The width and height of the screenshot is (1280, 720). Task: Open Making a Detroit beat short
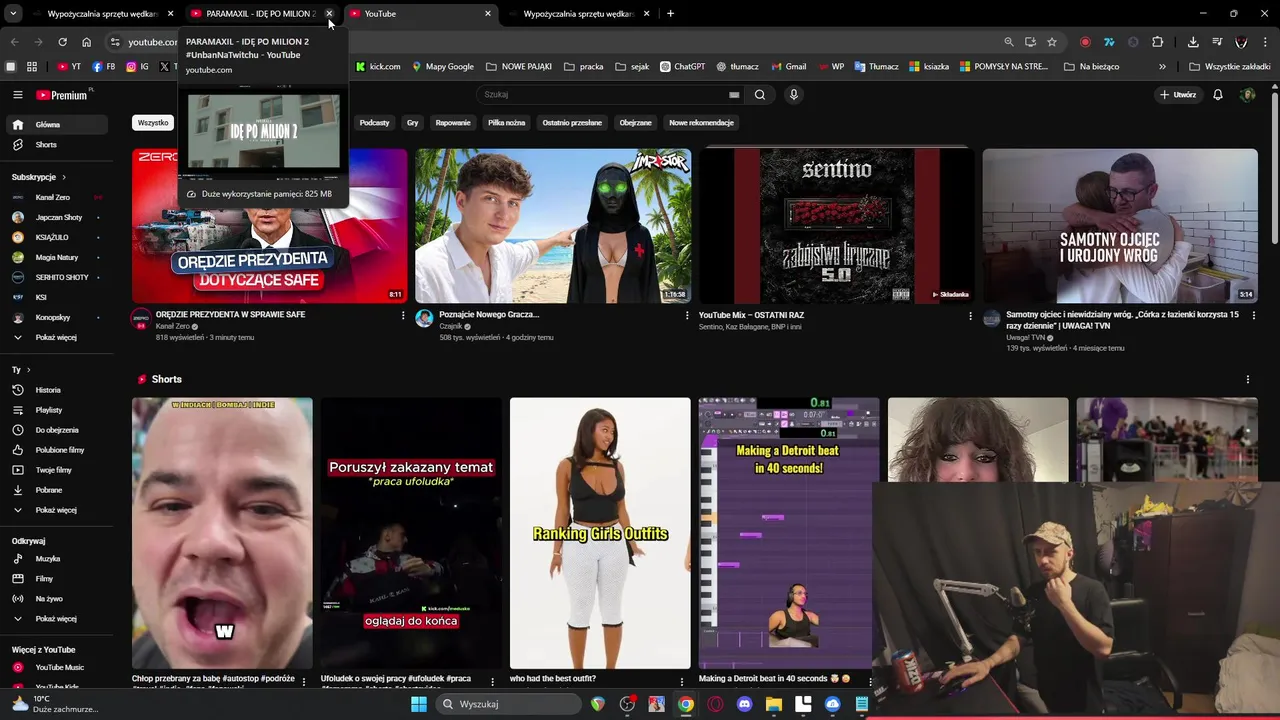click(789, 533)
